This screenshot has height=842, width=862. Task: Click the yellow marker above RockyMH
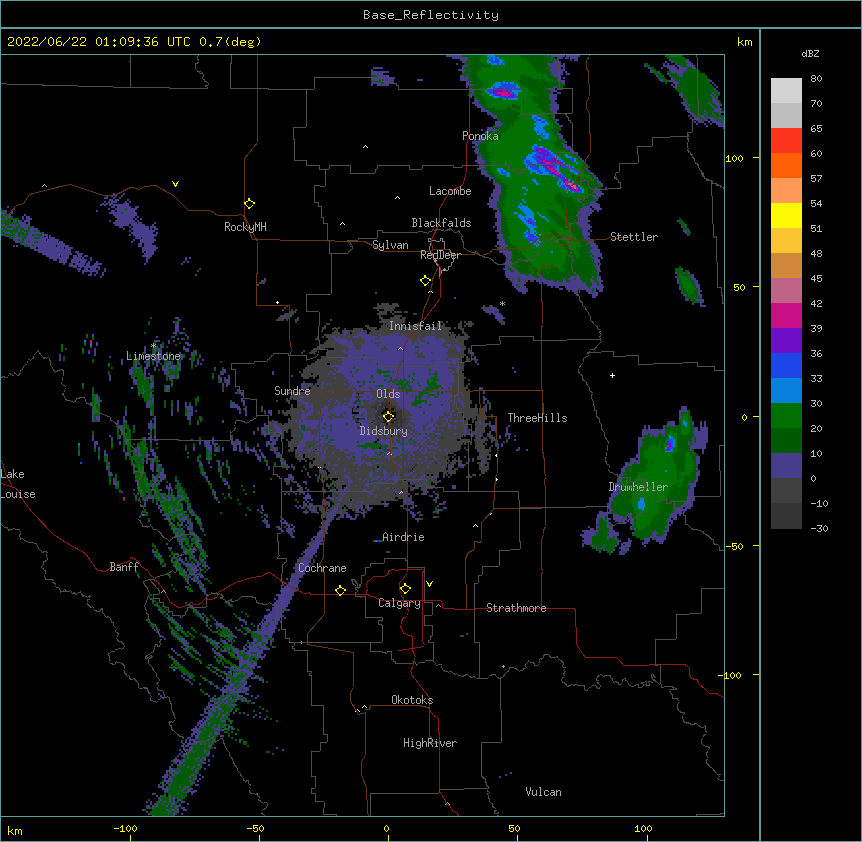point(249,203)
